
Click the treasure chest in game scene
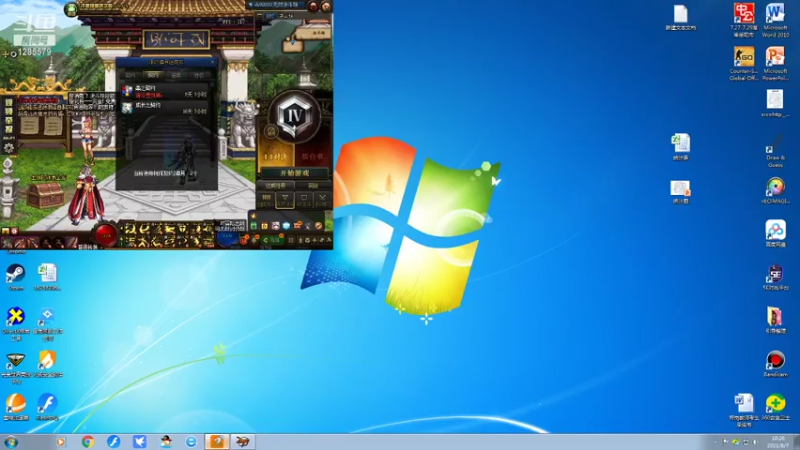click(46, 195)
